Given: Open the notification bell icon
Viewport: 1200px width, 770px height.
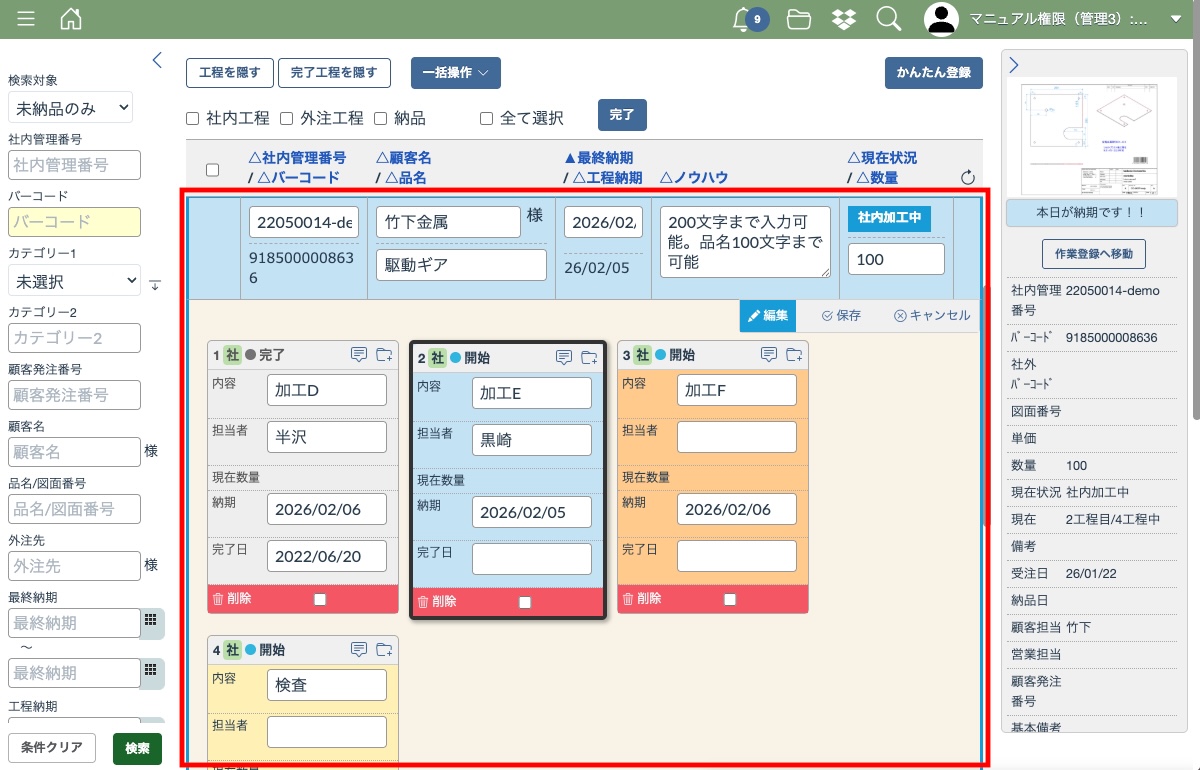Looking at the screenshot, I should click(742, 19).
